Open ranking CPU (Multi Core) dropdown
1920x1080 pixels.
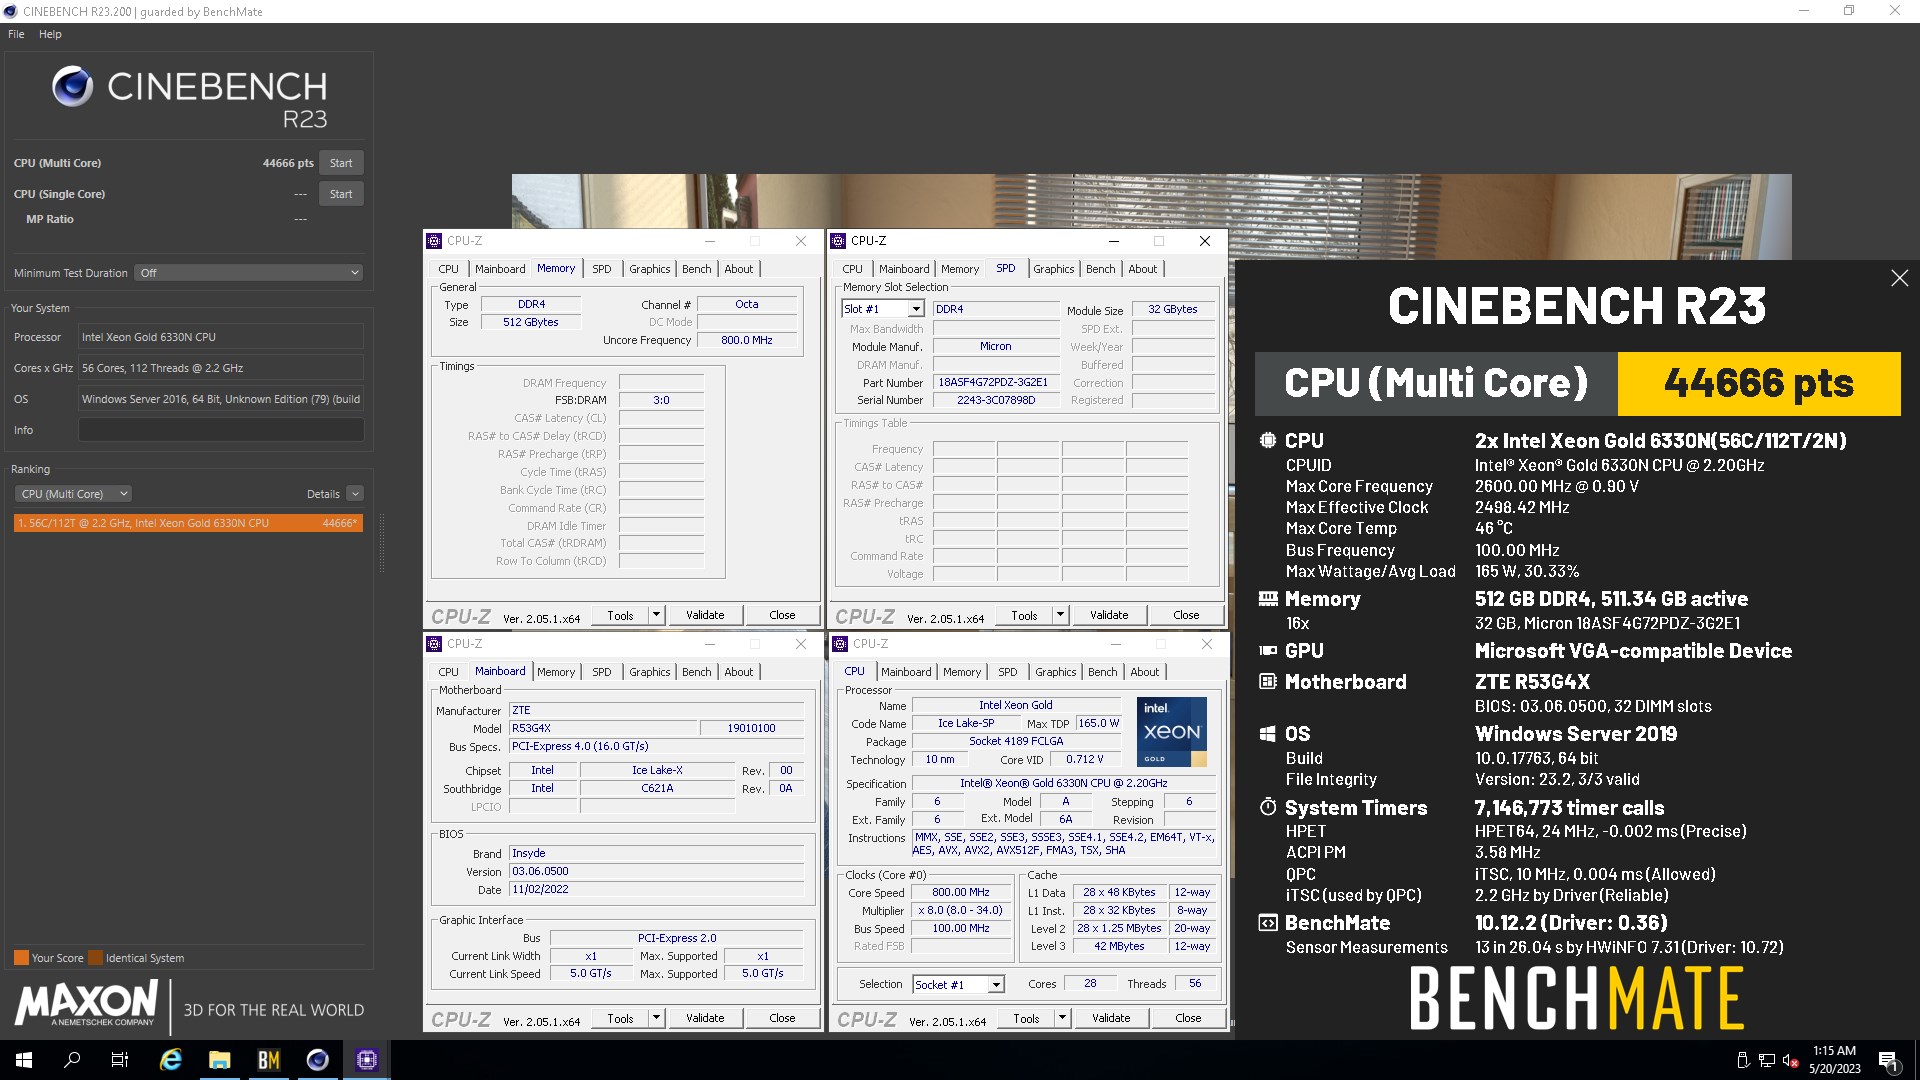click(73, 494)
